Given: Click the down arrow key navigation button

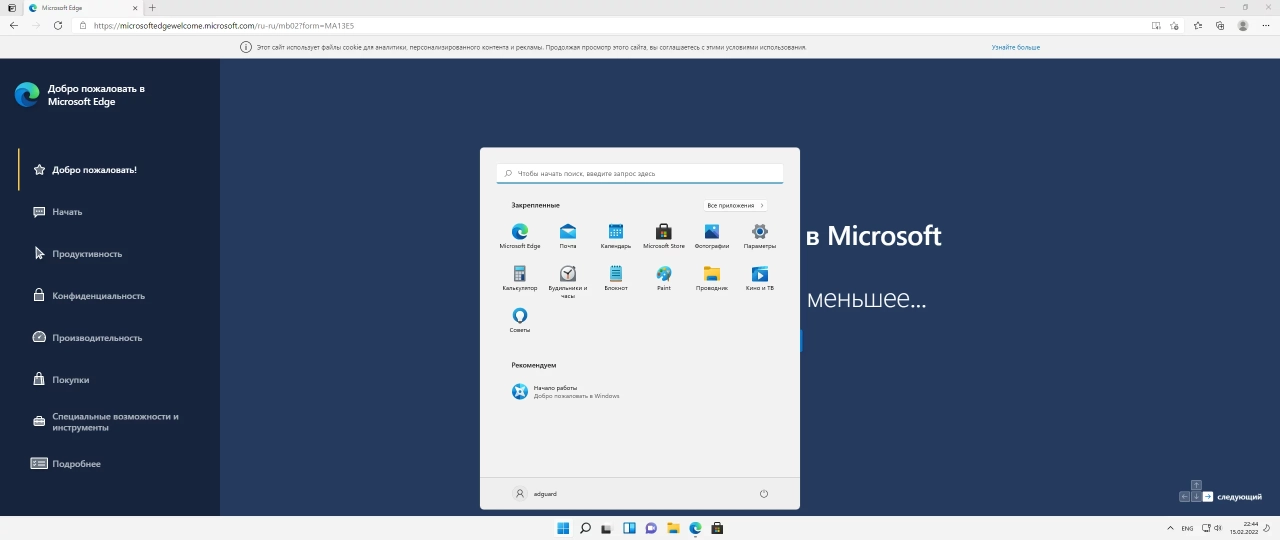Looking at the screenshot, I should point(1196,496).
